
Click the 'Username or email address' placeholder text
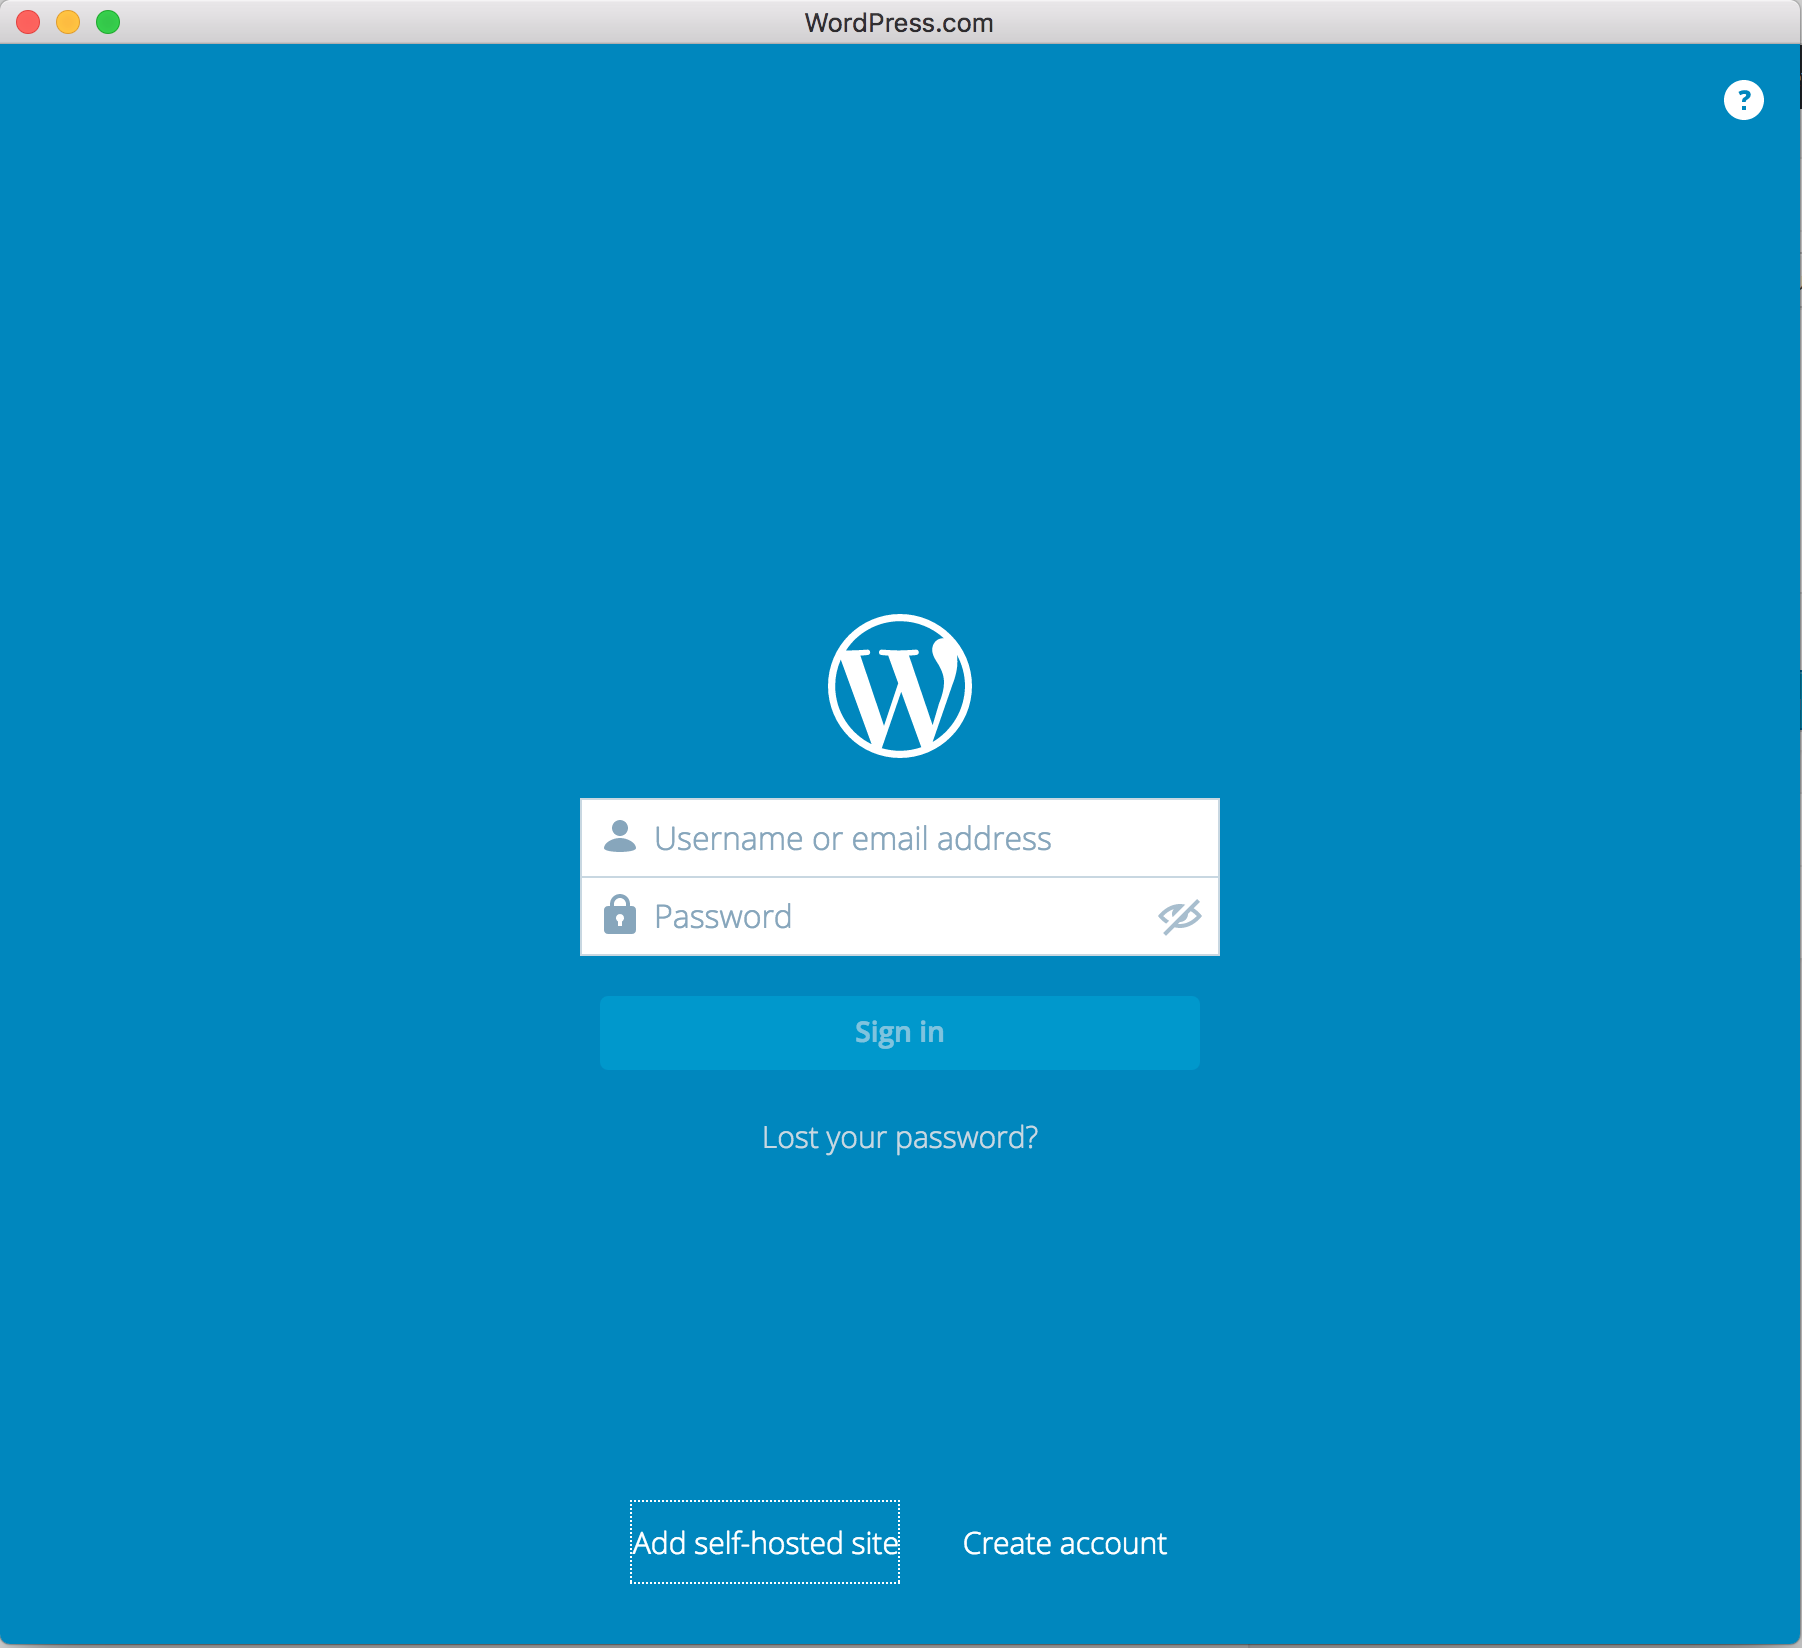[852, 838]
